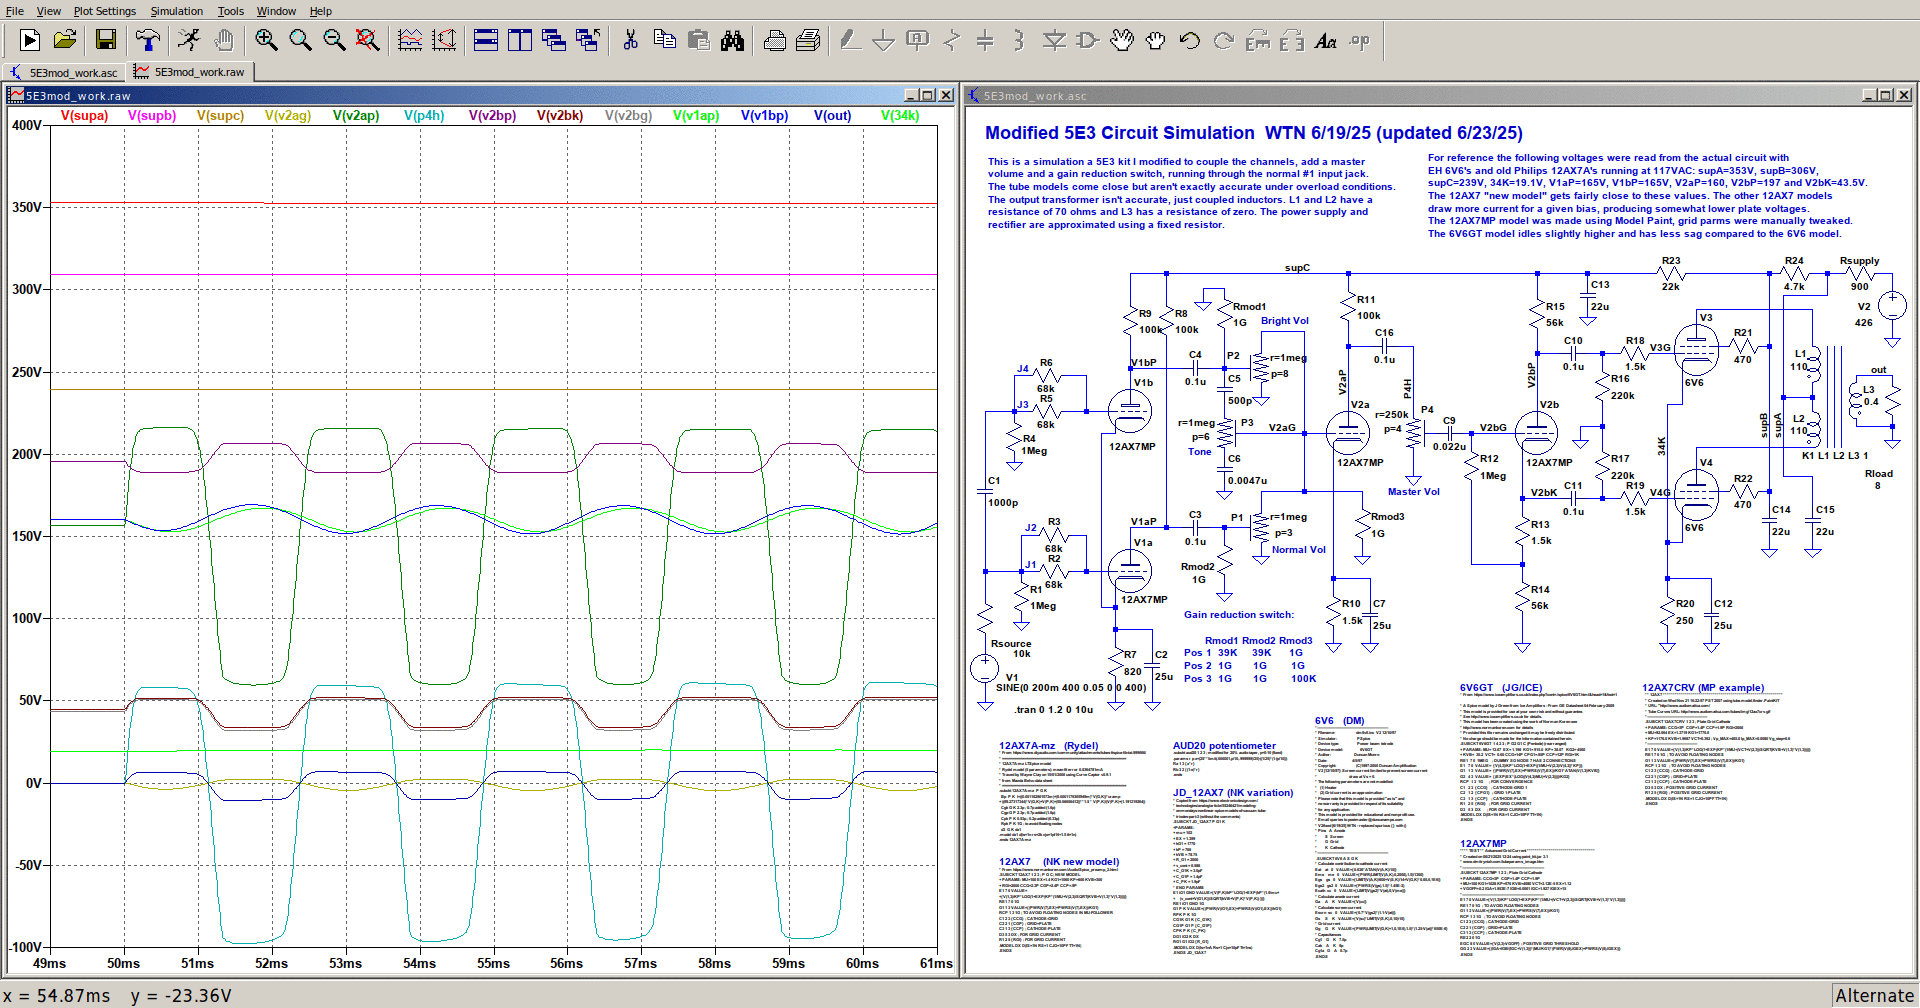Select the Capacitor tool
The height and width of the screenshot is (1008, 1920).
(986, 40)
